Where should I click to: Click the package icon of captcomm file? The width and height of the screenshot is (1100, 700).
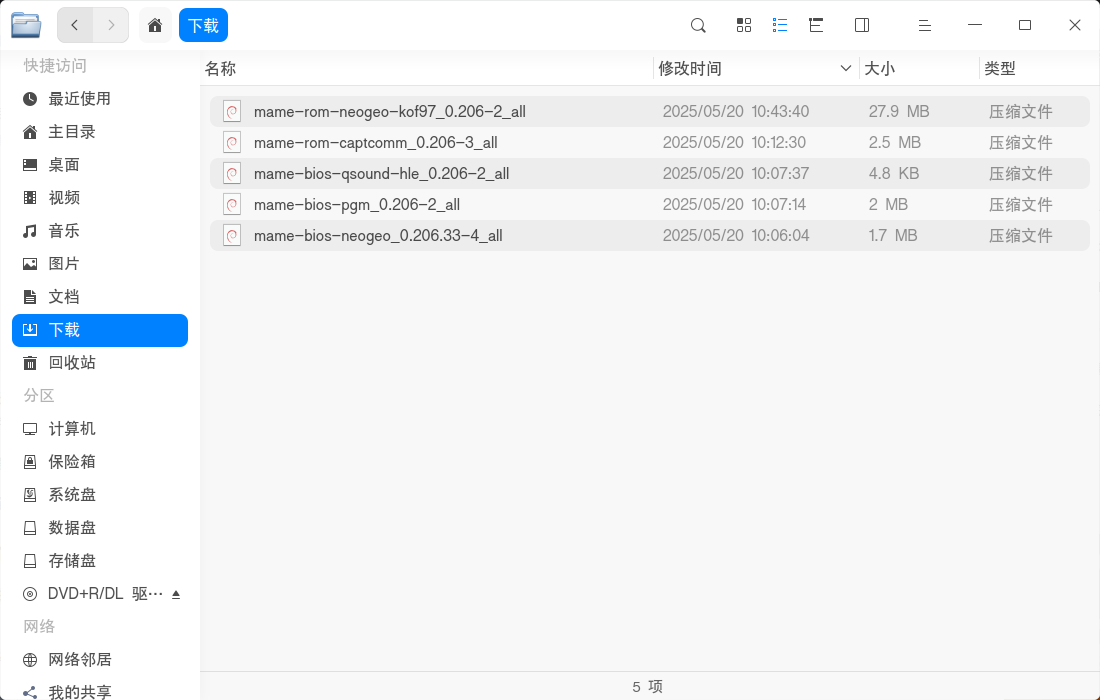pos(232,142)
